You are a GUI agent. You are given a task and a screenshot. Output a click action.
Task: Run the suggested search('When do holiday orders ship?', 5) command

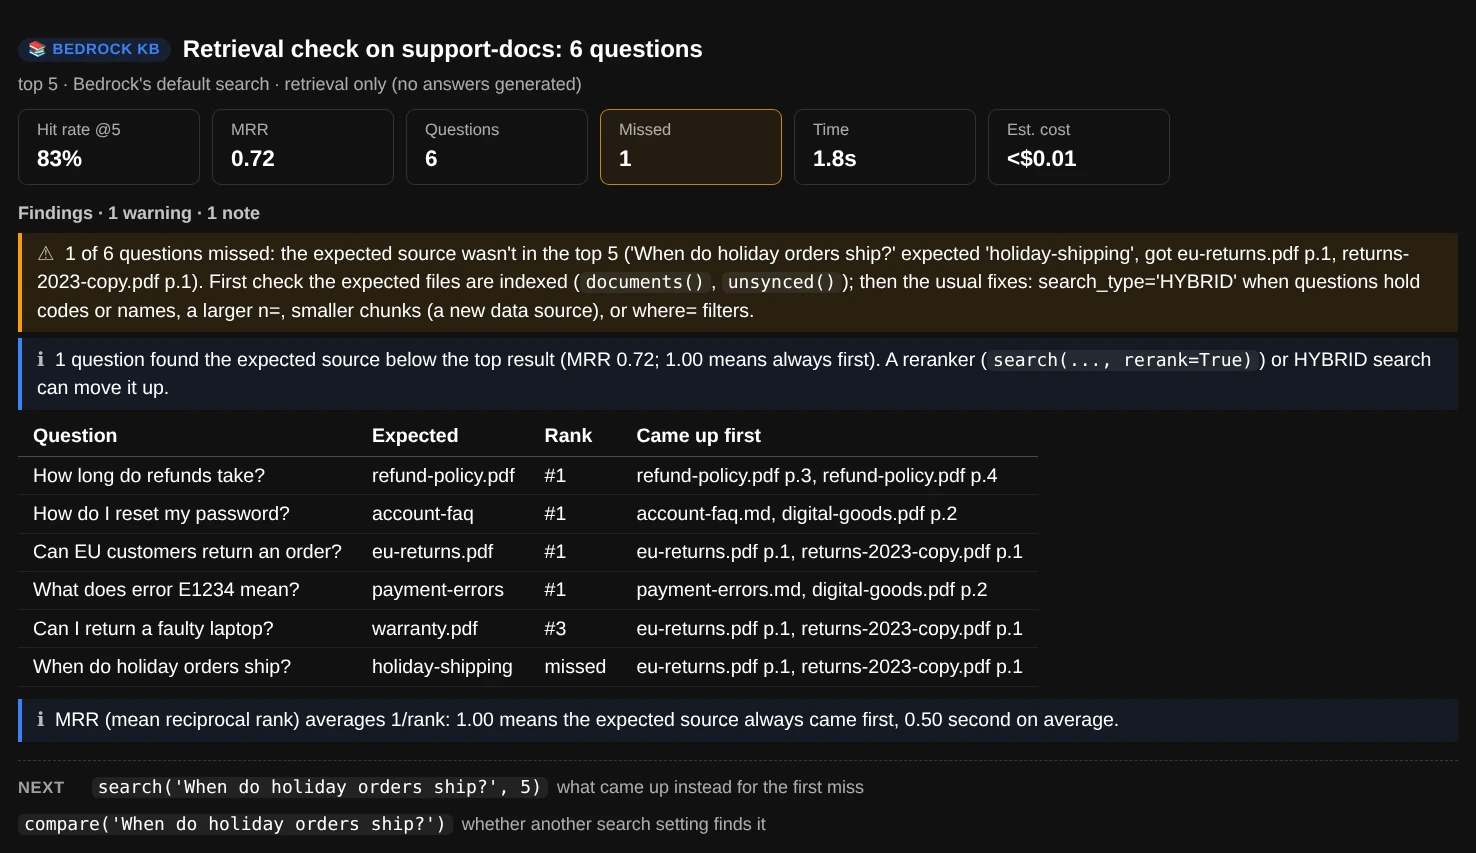click(319, 787)
